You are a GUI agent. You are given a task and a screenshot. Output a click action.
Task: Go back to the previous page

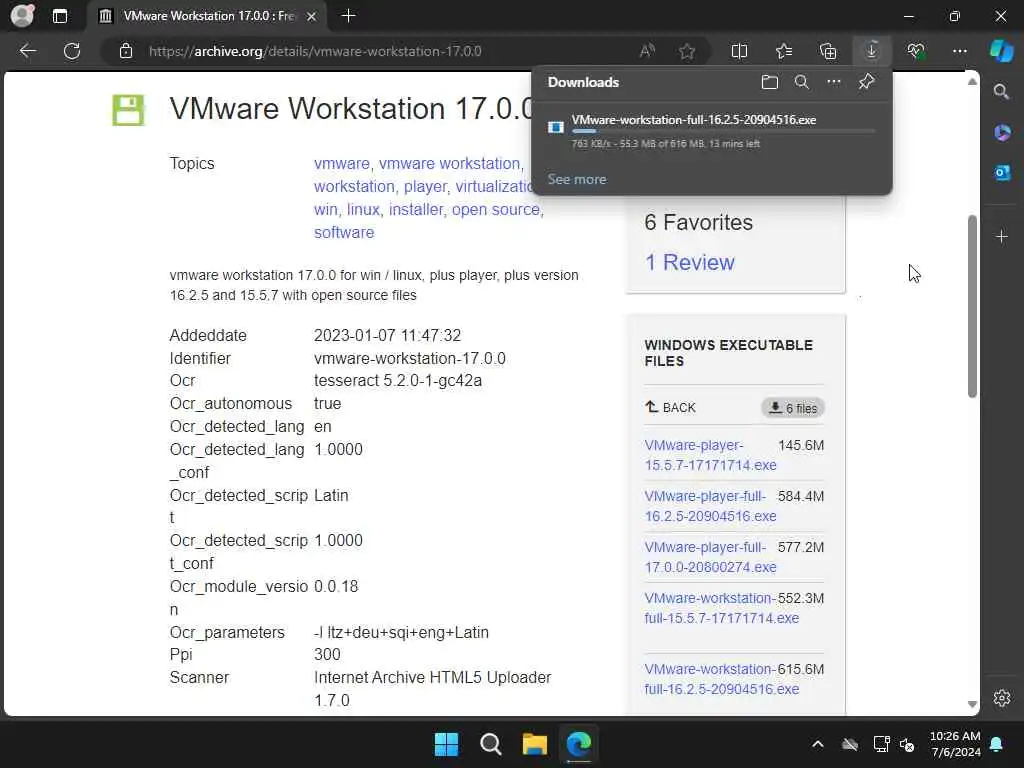27,51
